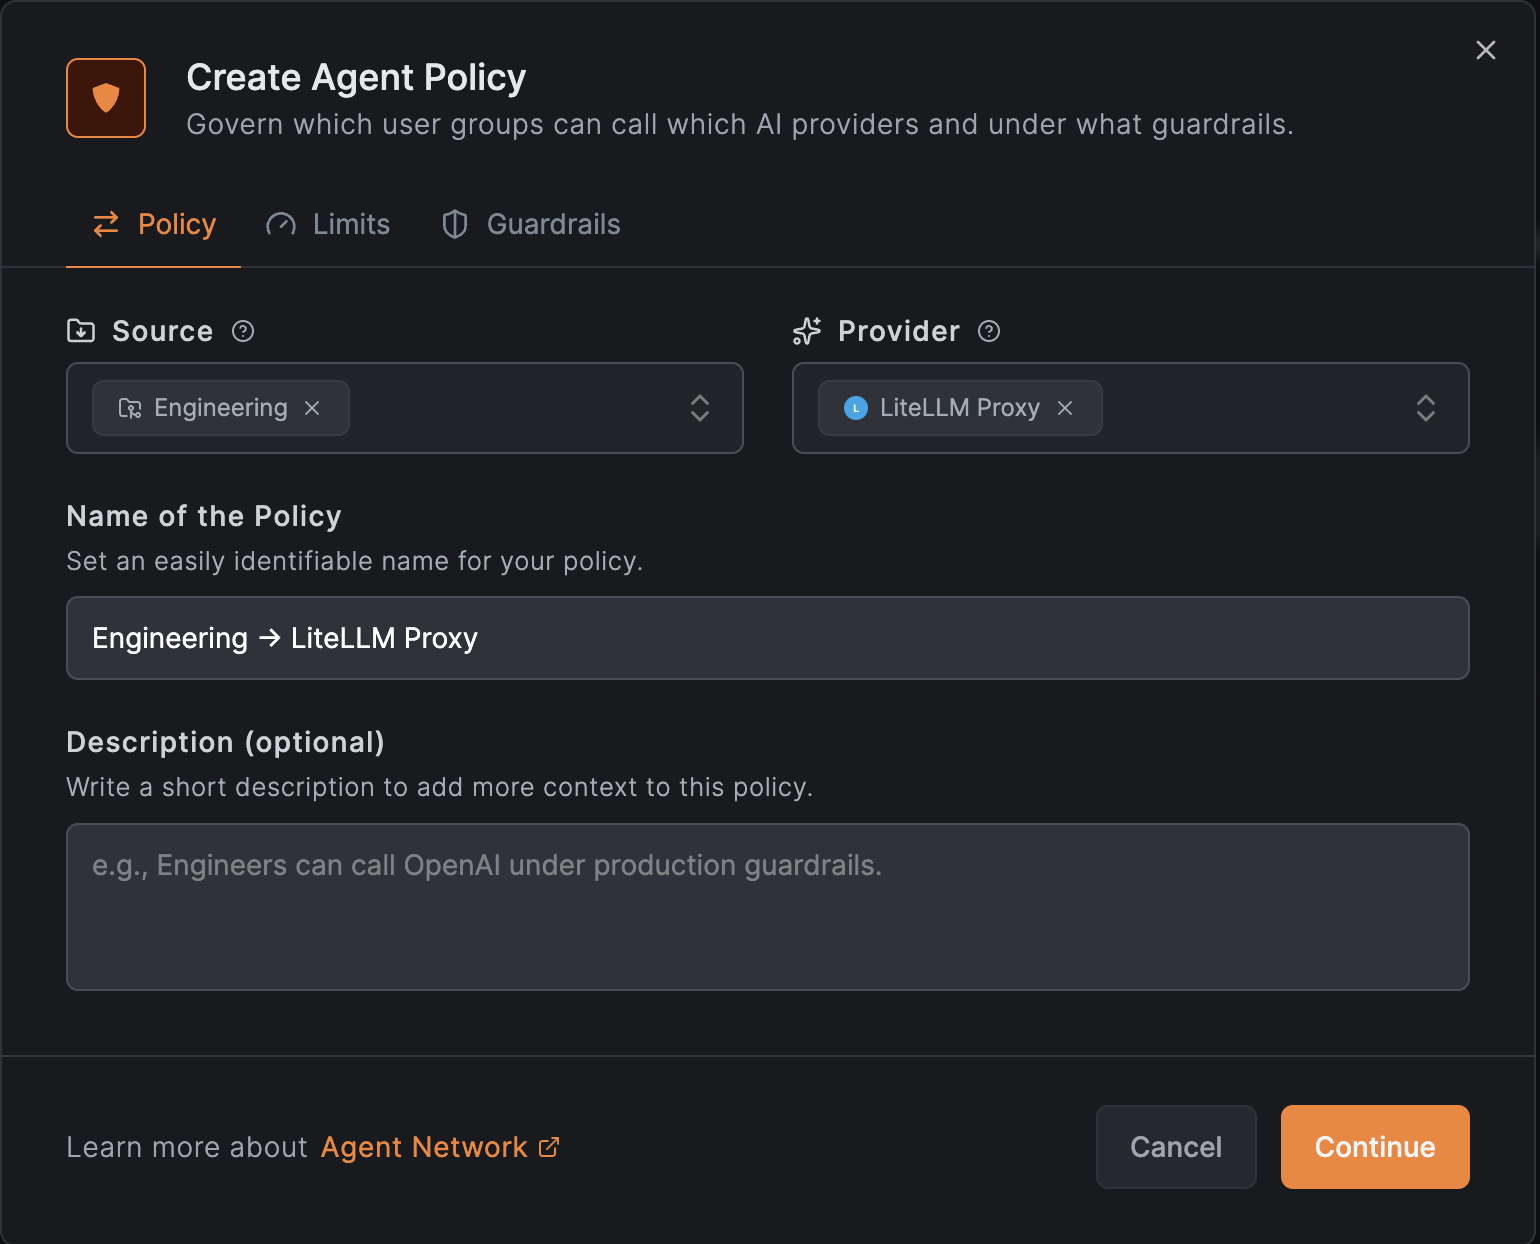This screenshot has width=1540, height=1244.
Task: Click the Provider sparkle icon
Action: (807, 331)
